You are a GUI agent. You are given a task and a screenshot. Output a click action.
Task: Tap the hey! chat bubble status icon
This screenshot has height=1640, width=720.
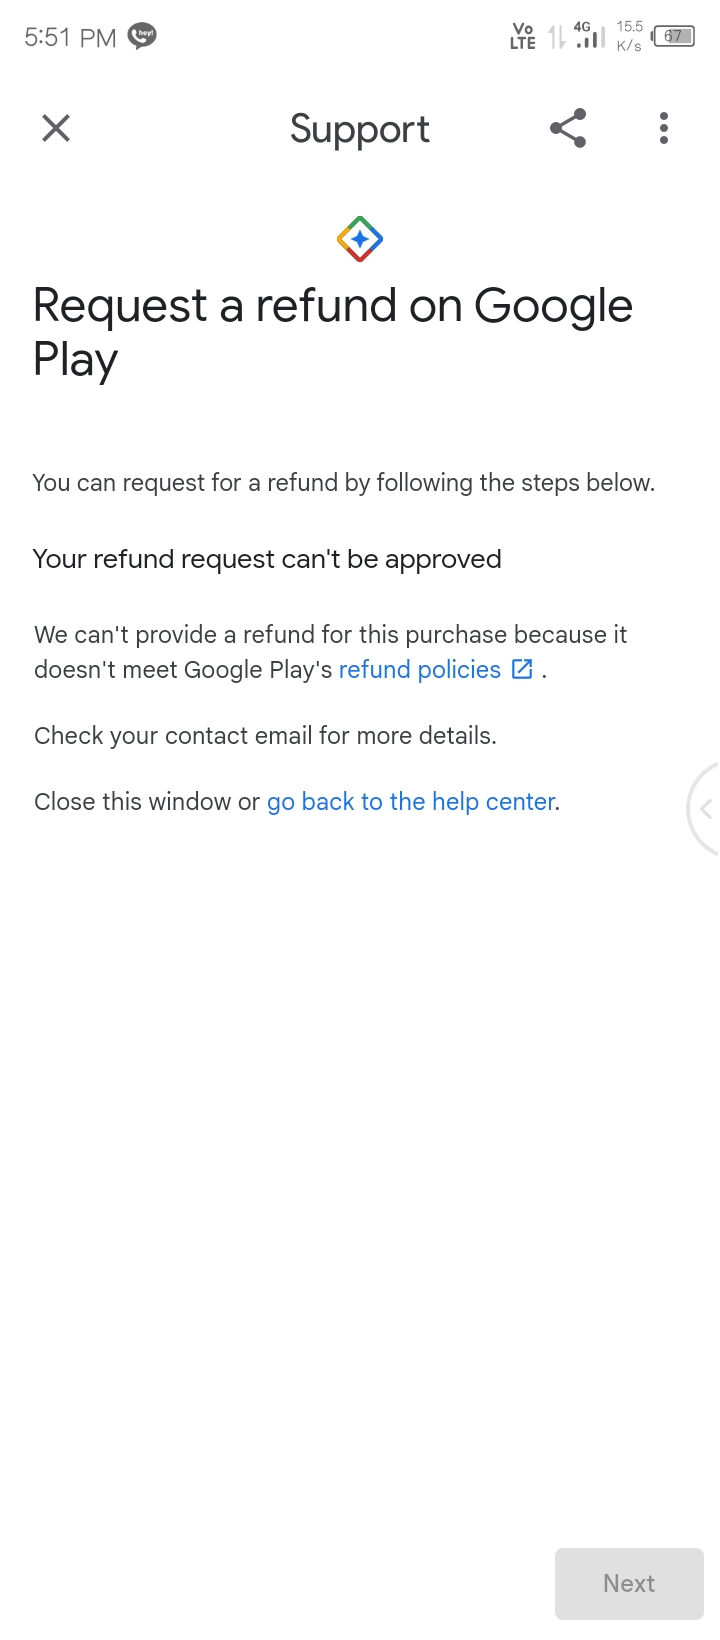[x=142, y=36]
